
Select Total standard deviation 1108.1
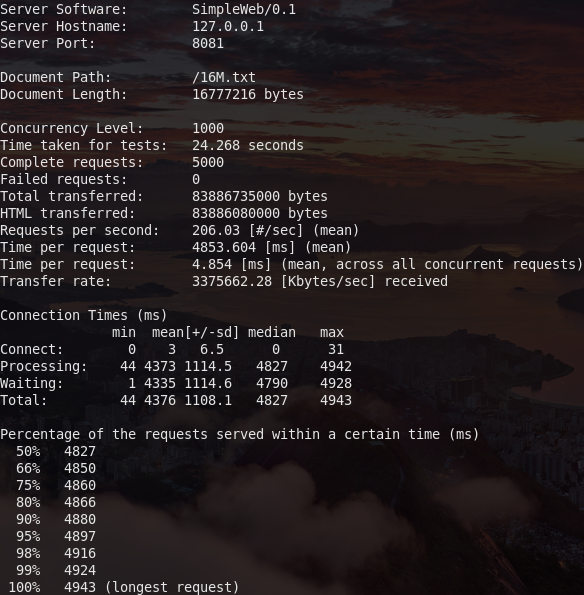pos(208,401)
